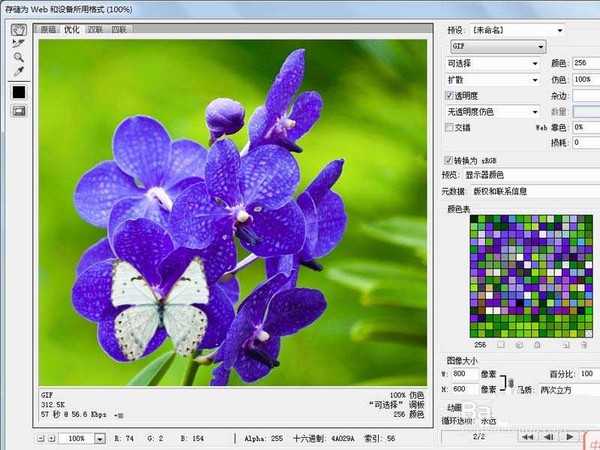Enable the 交错 interlaced checkbox
Viewport: 600px width, 450px height.
[449, 127]
